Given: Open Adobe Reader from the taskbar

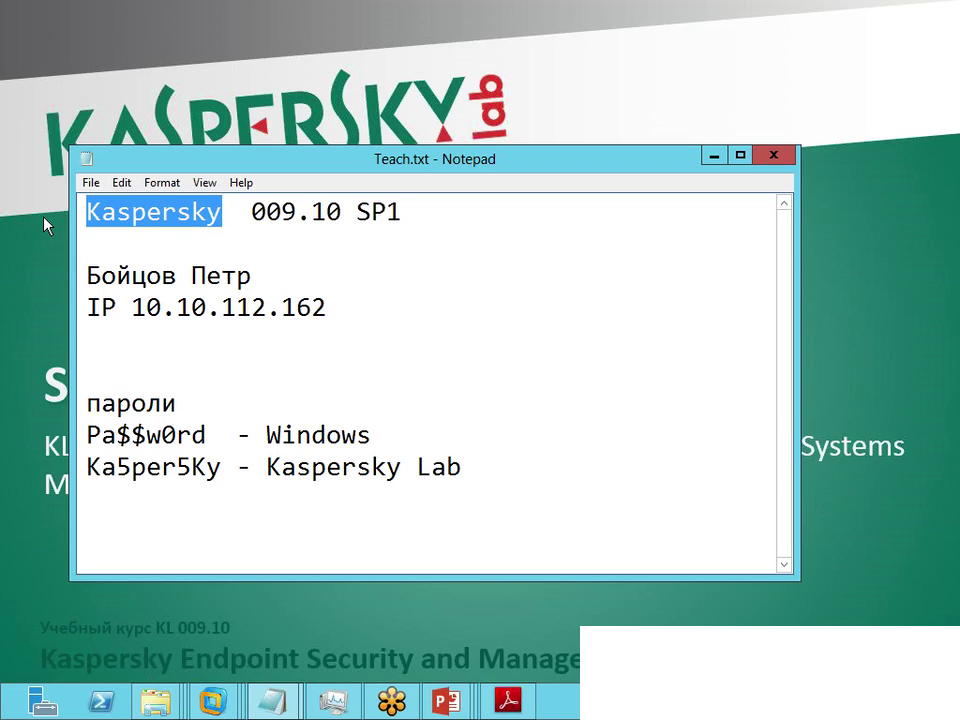Looking at the screenshot, I should point(508,702).
